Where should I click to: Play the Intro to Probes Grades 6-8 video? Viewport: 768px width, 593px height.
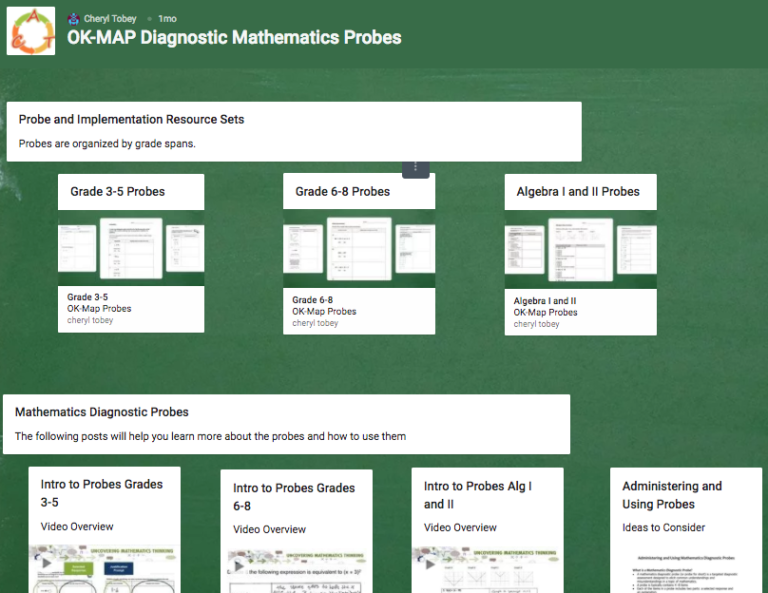[239, 566]
